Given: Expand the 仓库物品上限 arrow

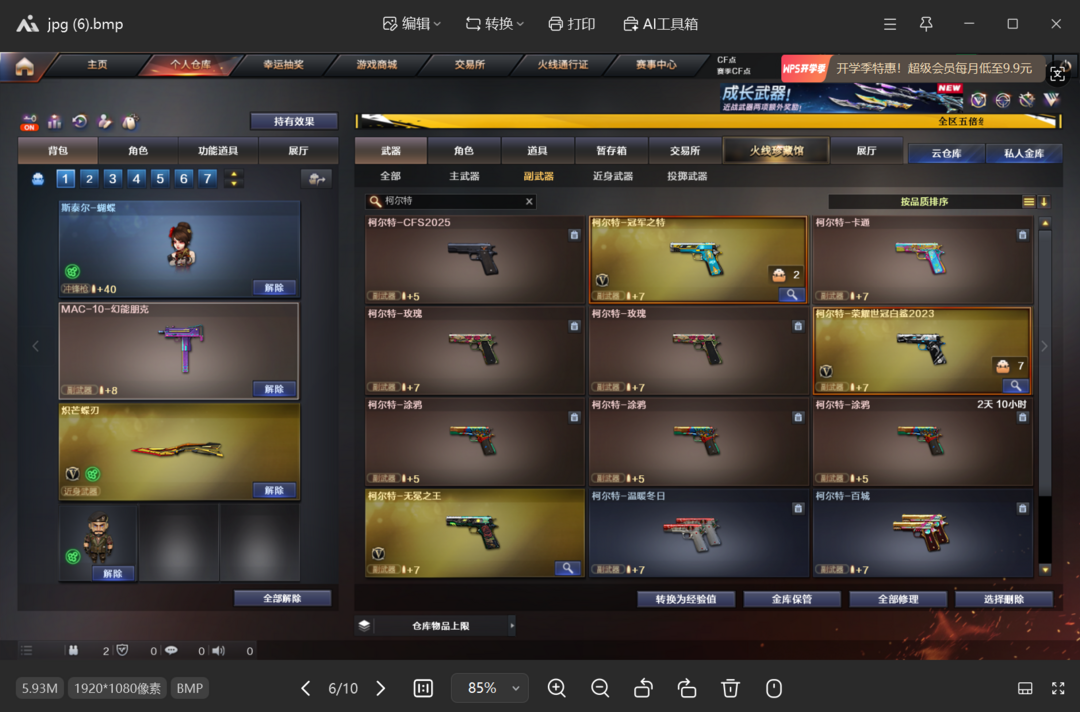Looking at the screenshot, I should [x=512, y=625].
